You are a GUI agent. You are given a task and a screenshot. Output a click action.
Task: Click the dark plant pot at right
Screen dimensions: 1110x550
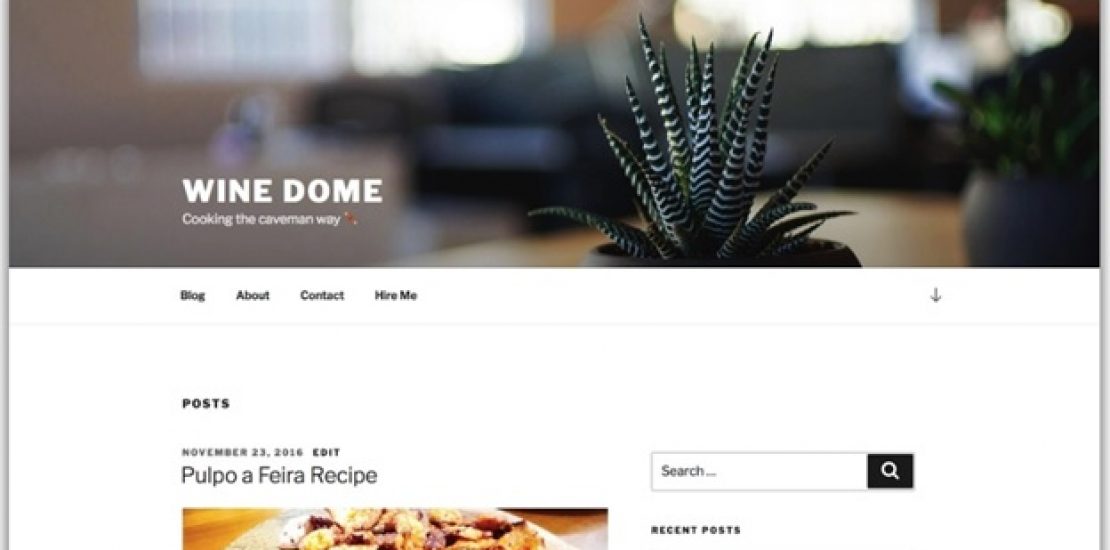coord(1031,219)
